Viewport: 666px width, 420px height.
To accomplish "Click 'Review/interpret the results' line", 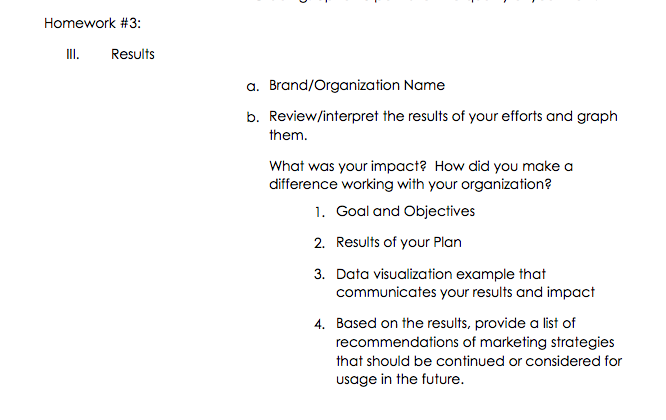I will (443, 116).
